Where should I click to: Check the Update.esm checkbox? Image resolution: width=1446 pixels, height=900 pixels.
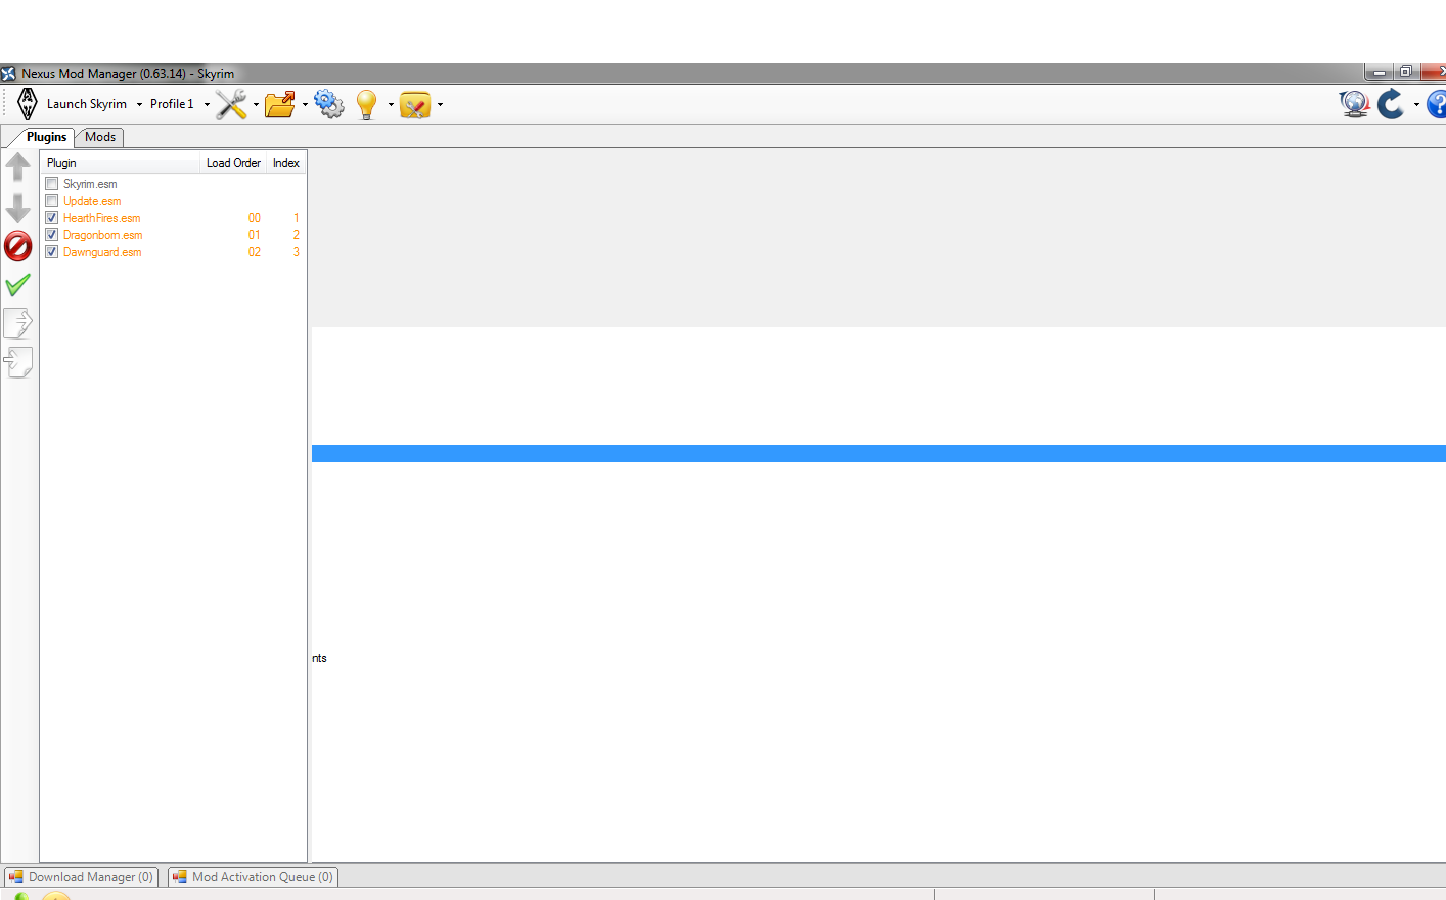[x=52, y=201]
